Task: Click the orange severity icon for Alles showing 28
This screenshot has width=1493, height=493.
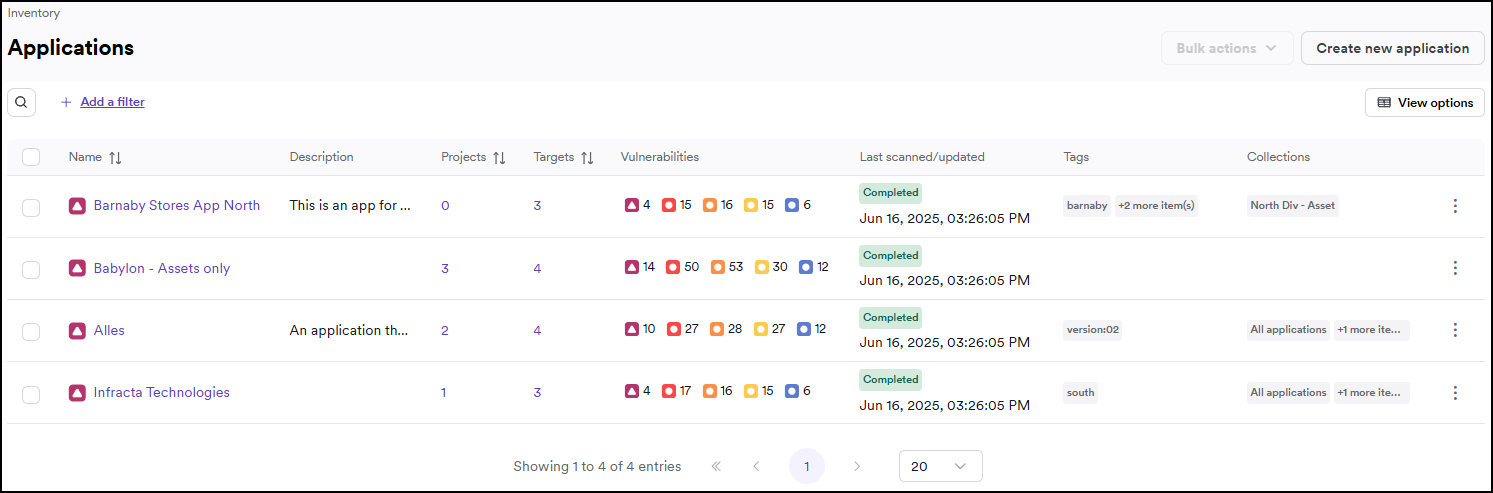Action: 717,329
